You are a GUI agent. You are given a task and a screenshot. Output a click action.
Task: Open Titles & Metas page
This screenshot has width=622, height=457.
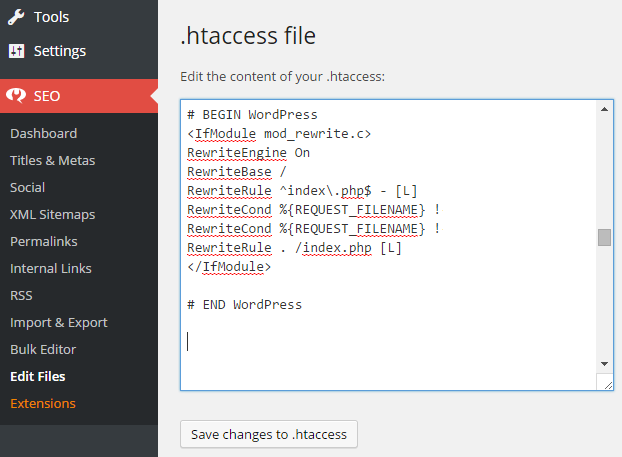pyautogui.click(x=52, y=160)
